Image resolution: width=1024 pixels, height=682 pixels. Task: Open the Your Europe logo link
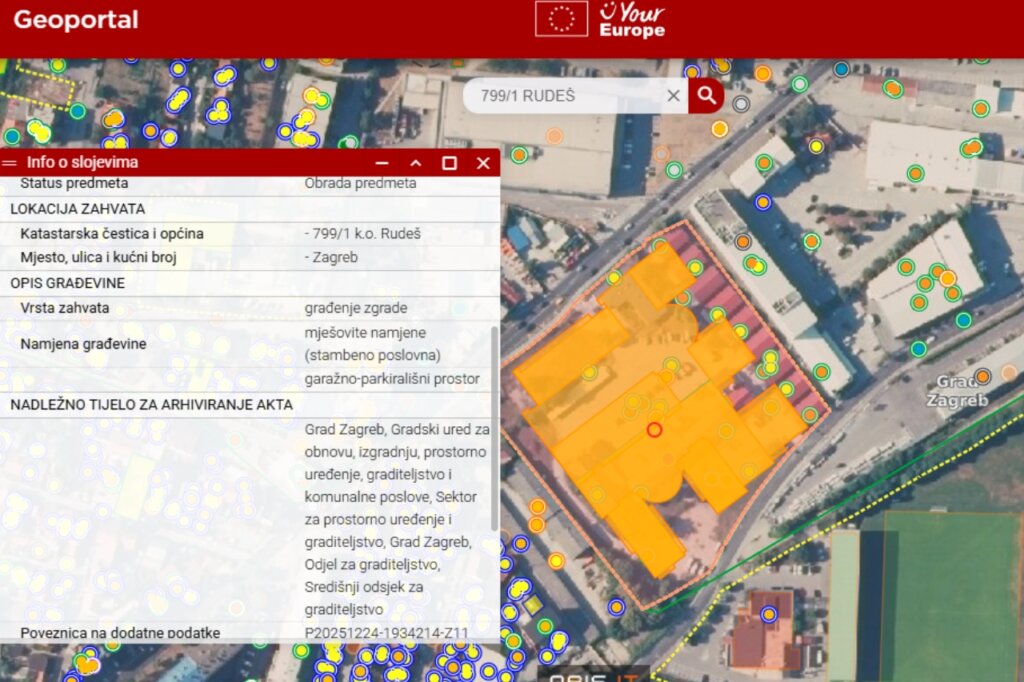pos(631,20)
